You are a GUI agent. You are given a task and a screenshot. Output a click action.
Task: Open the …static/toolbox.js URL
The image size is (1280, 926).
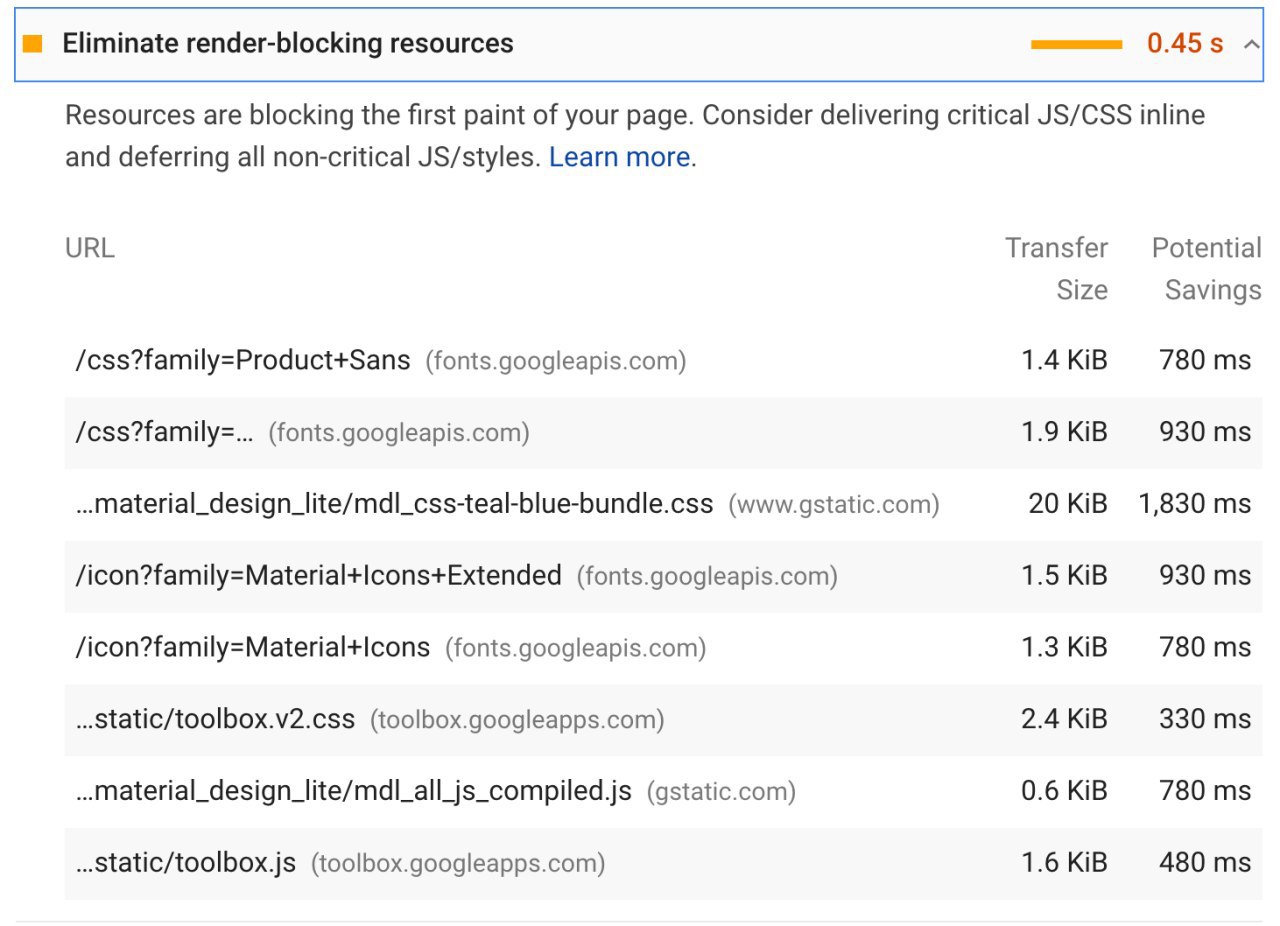(x=186, y=863)
